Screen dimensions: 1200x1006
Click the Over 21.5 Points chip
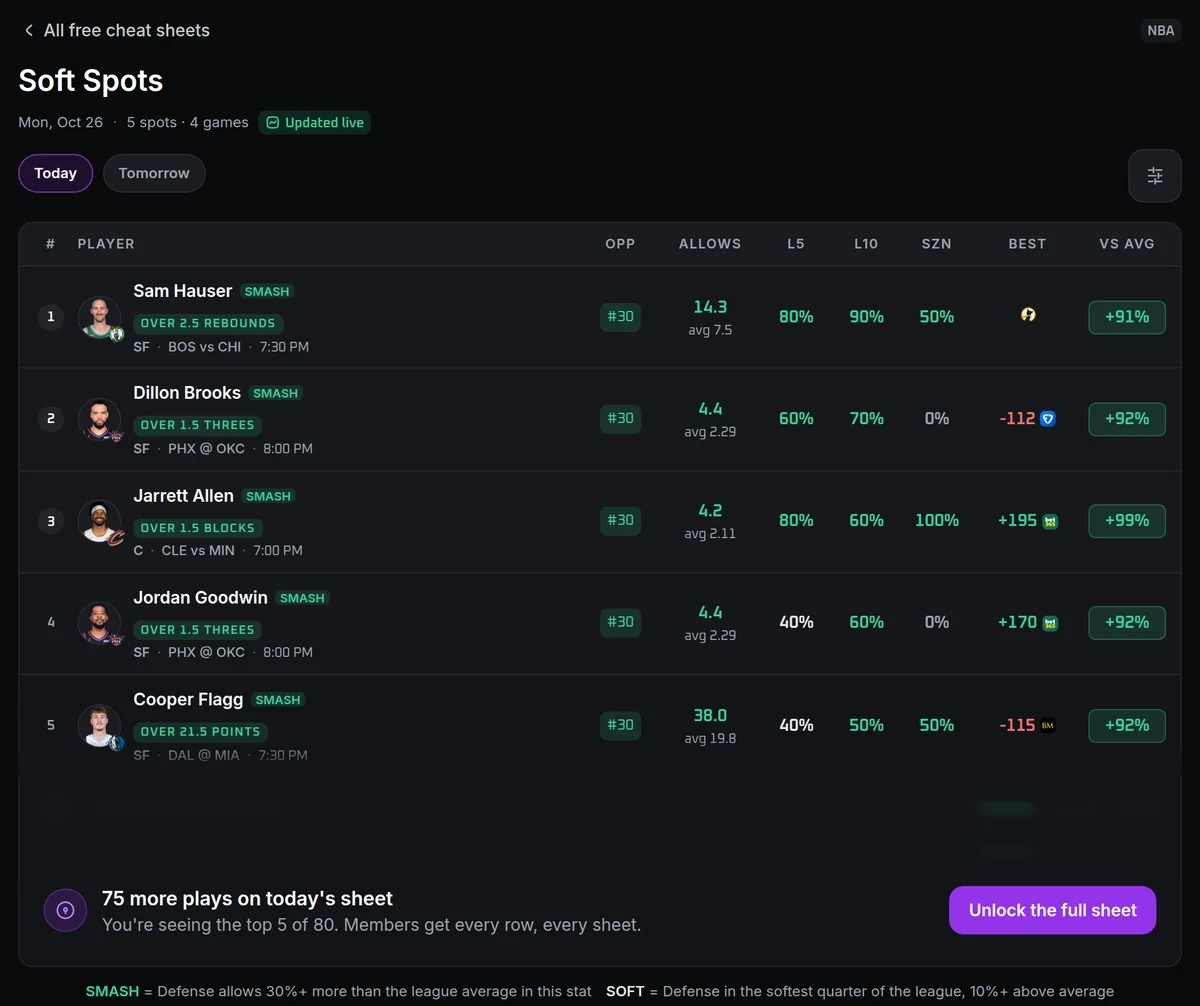(200, 731)
